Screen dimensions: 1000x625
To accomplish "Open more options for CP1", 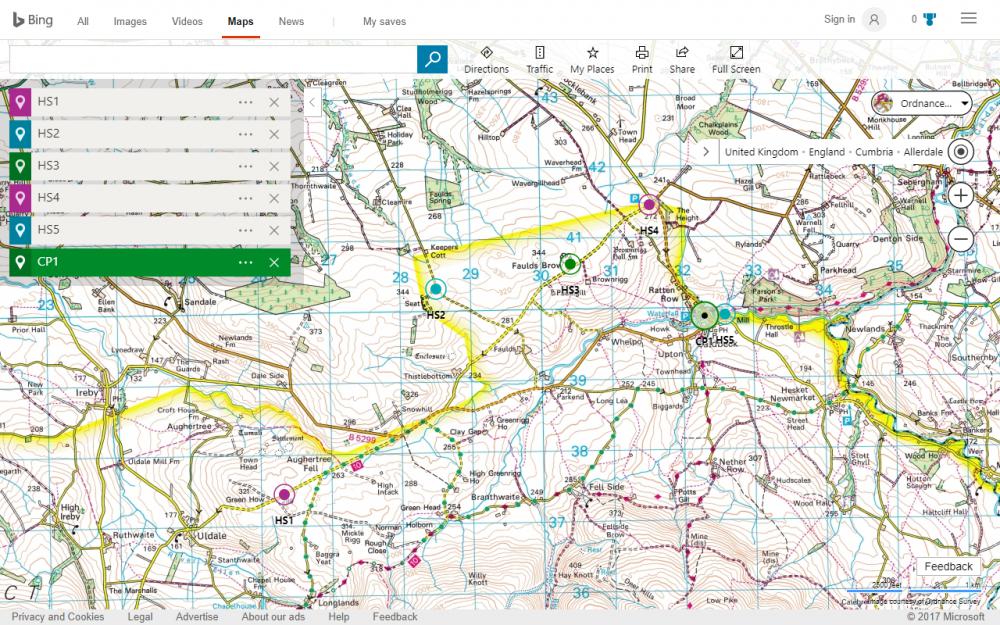I will (x=246, y=262).
